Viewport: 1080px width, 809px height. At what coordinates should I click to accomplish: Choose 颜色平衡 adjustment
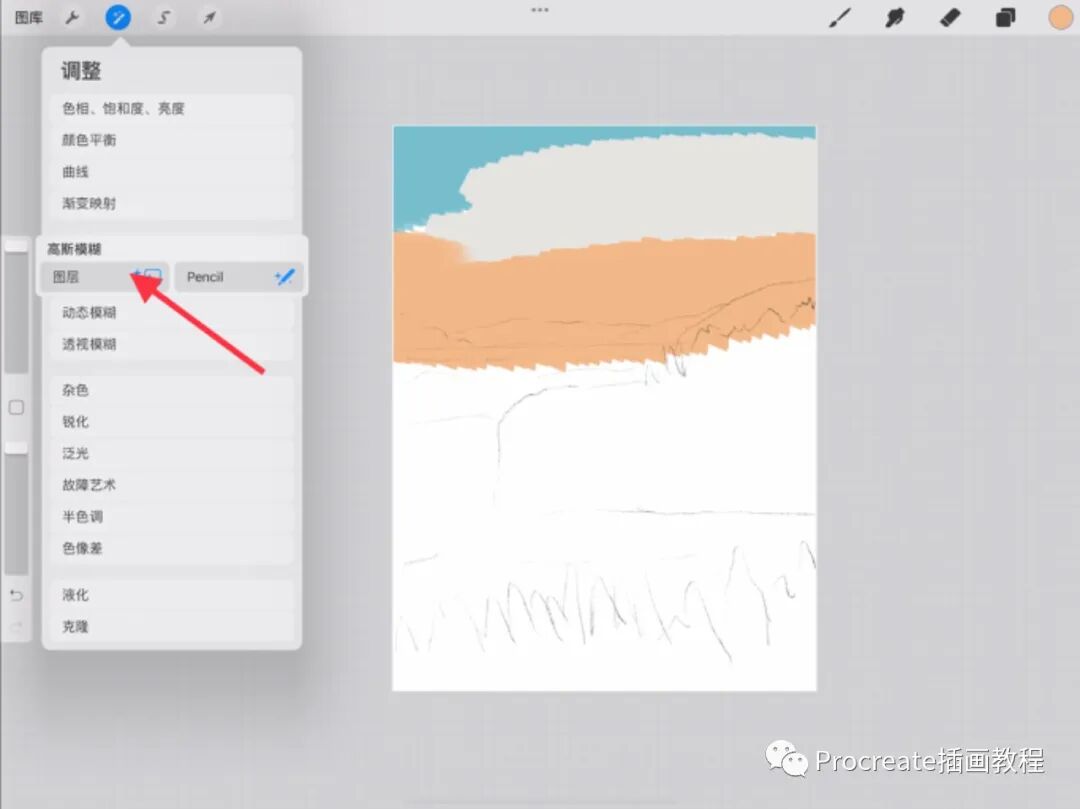(x=172, y=140)
